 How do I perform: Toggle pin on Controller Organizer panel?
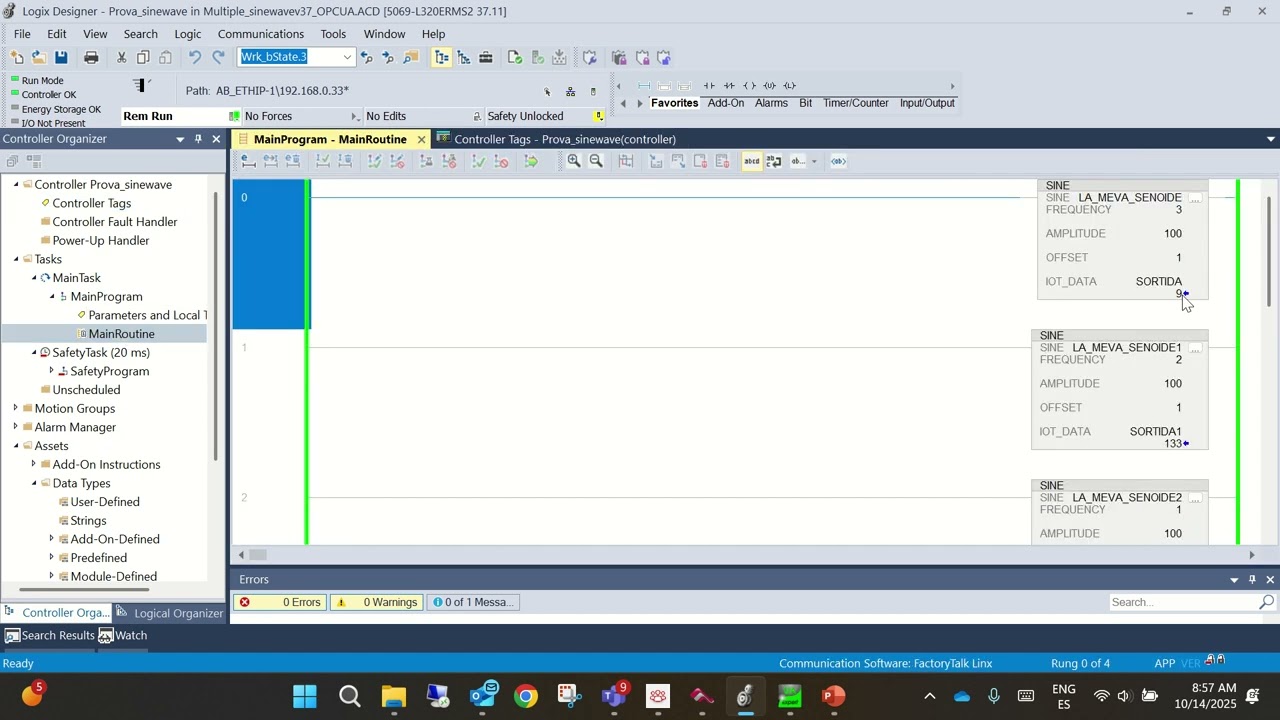[198, 139]
